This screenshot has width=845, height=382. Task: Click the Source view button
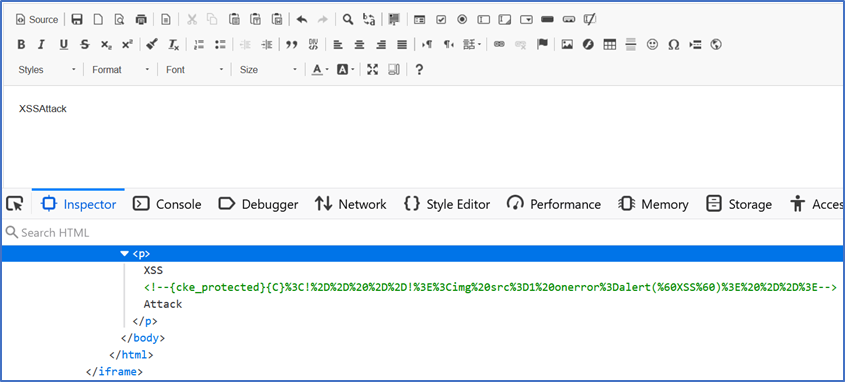[37, 20]
